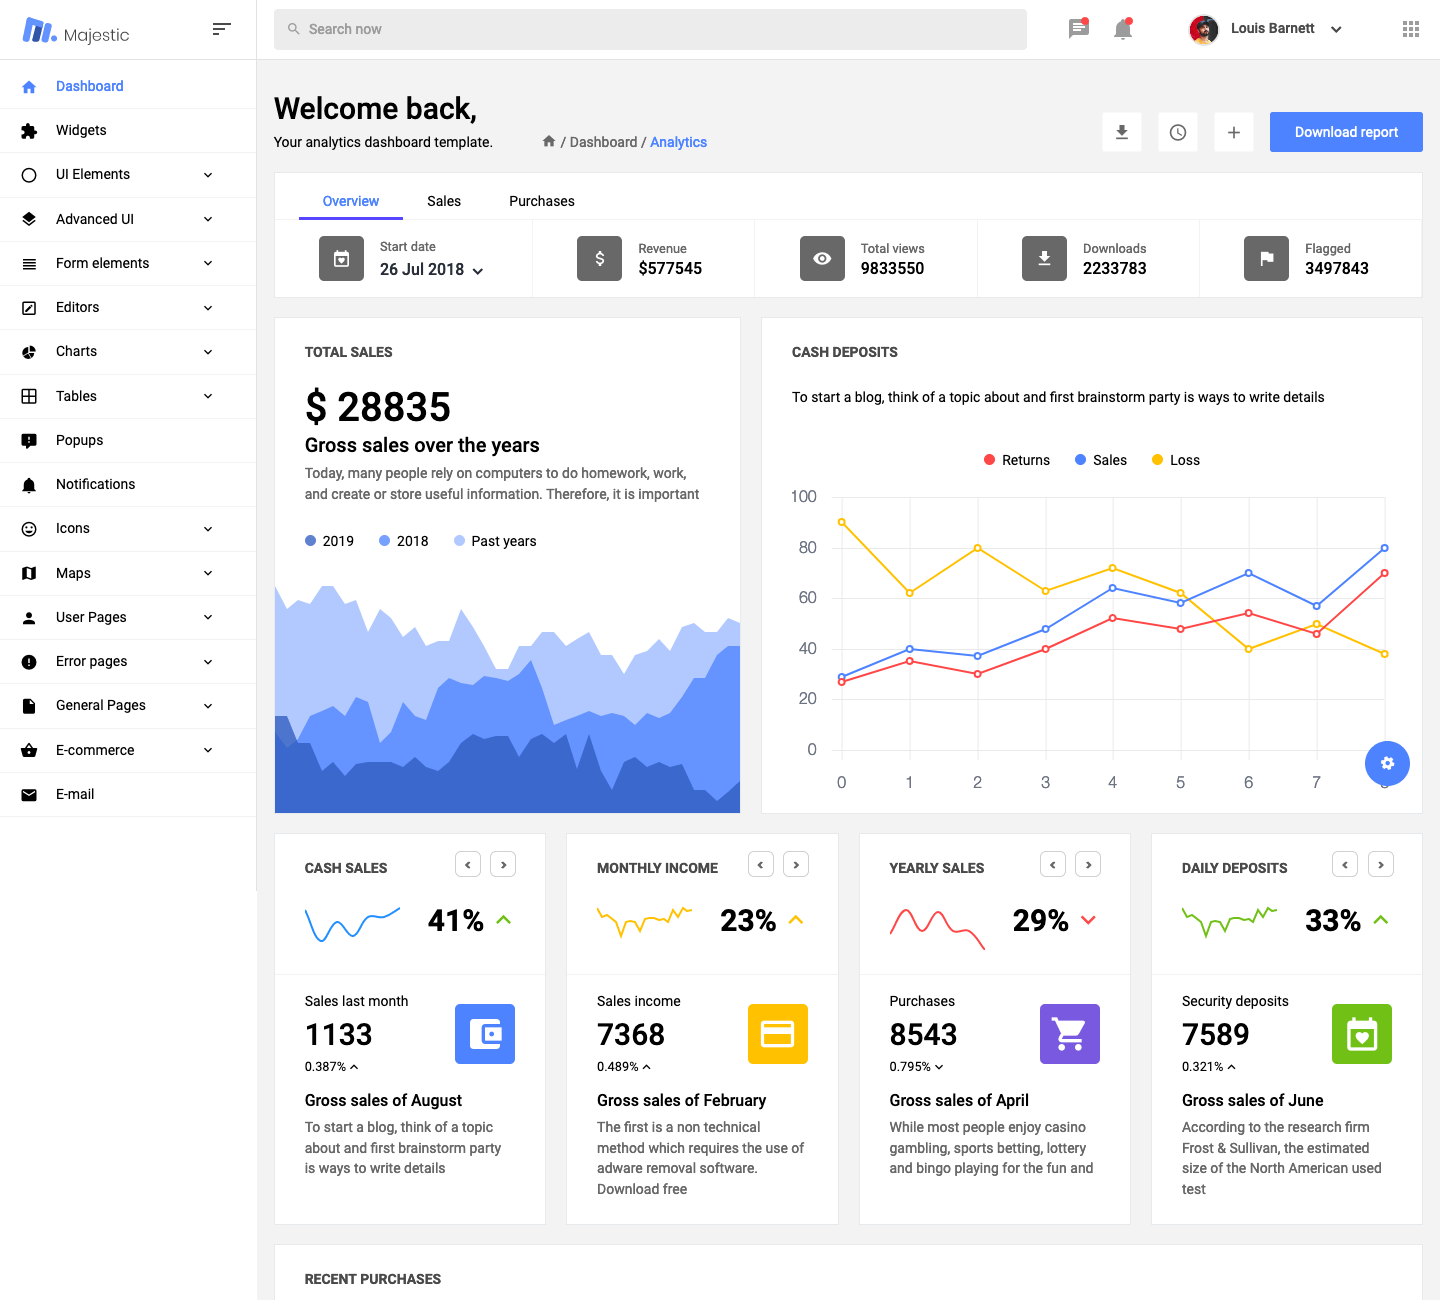Open the apps grid icon
1440x1300 pixels.
(x=1410, y=29)
